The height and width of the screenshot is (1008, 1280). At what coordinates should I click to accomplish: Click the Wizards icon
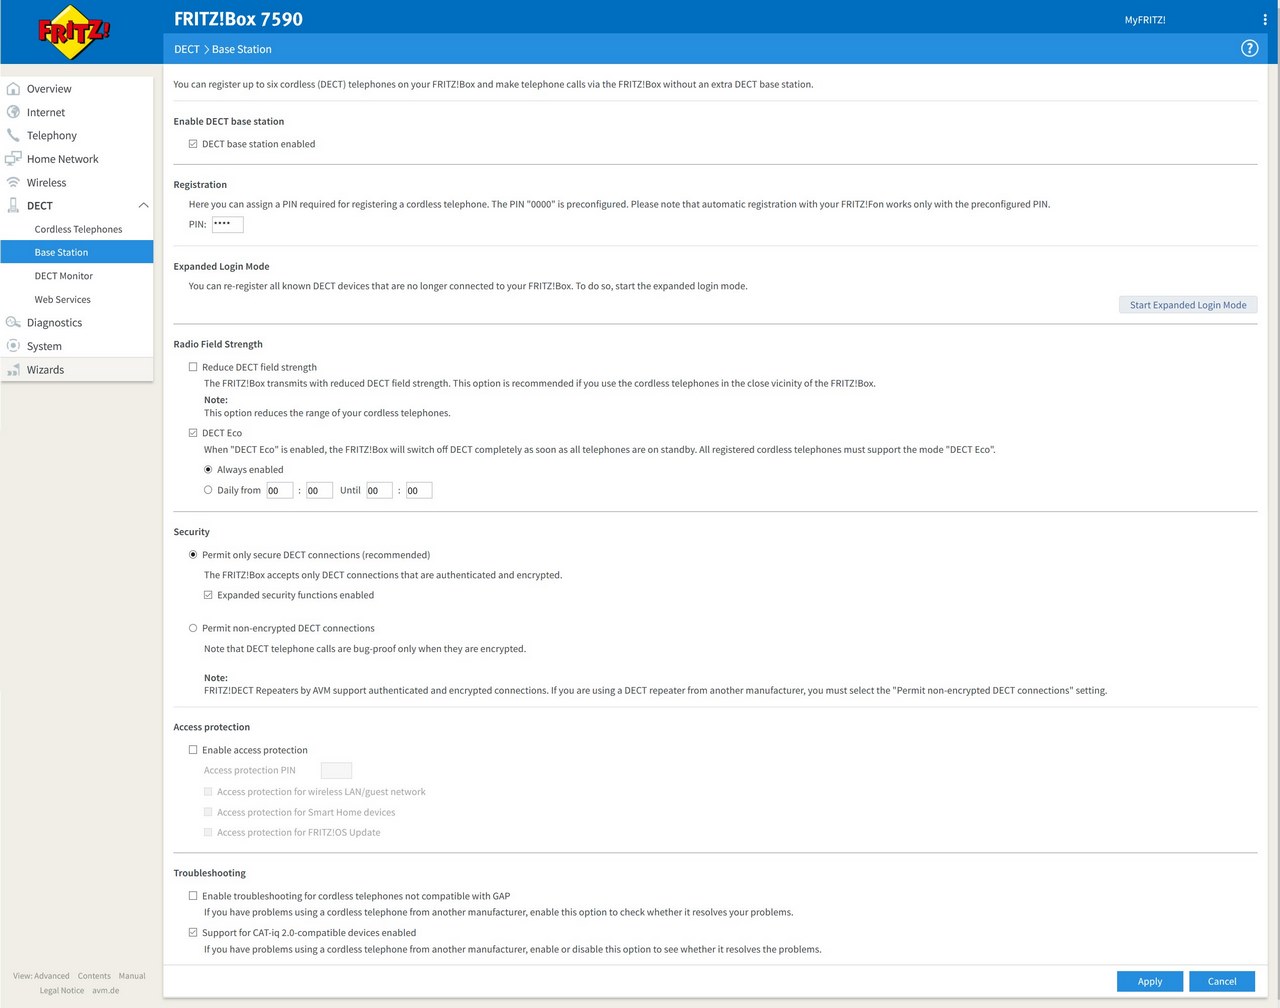pos(13,369)
